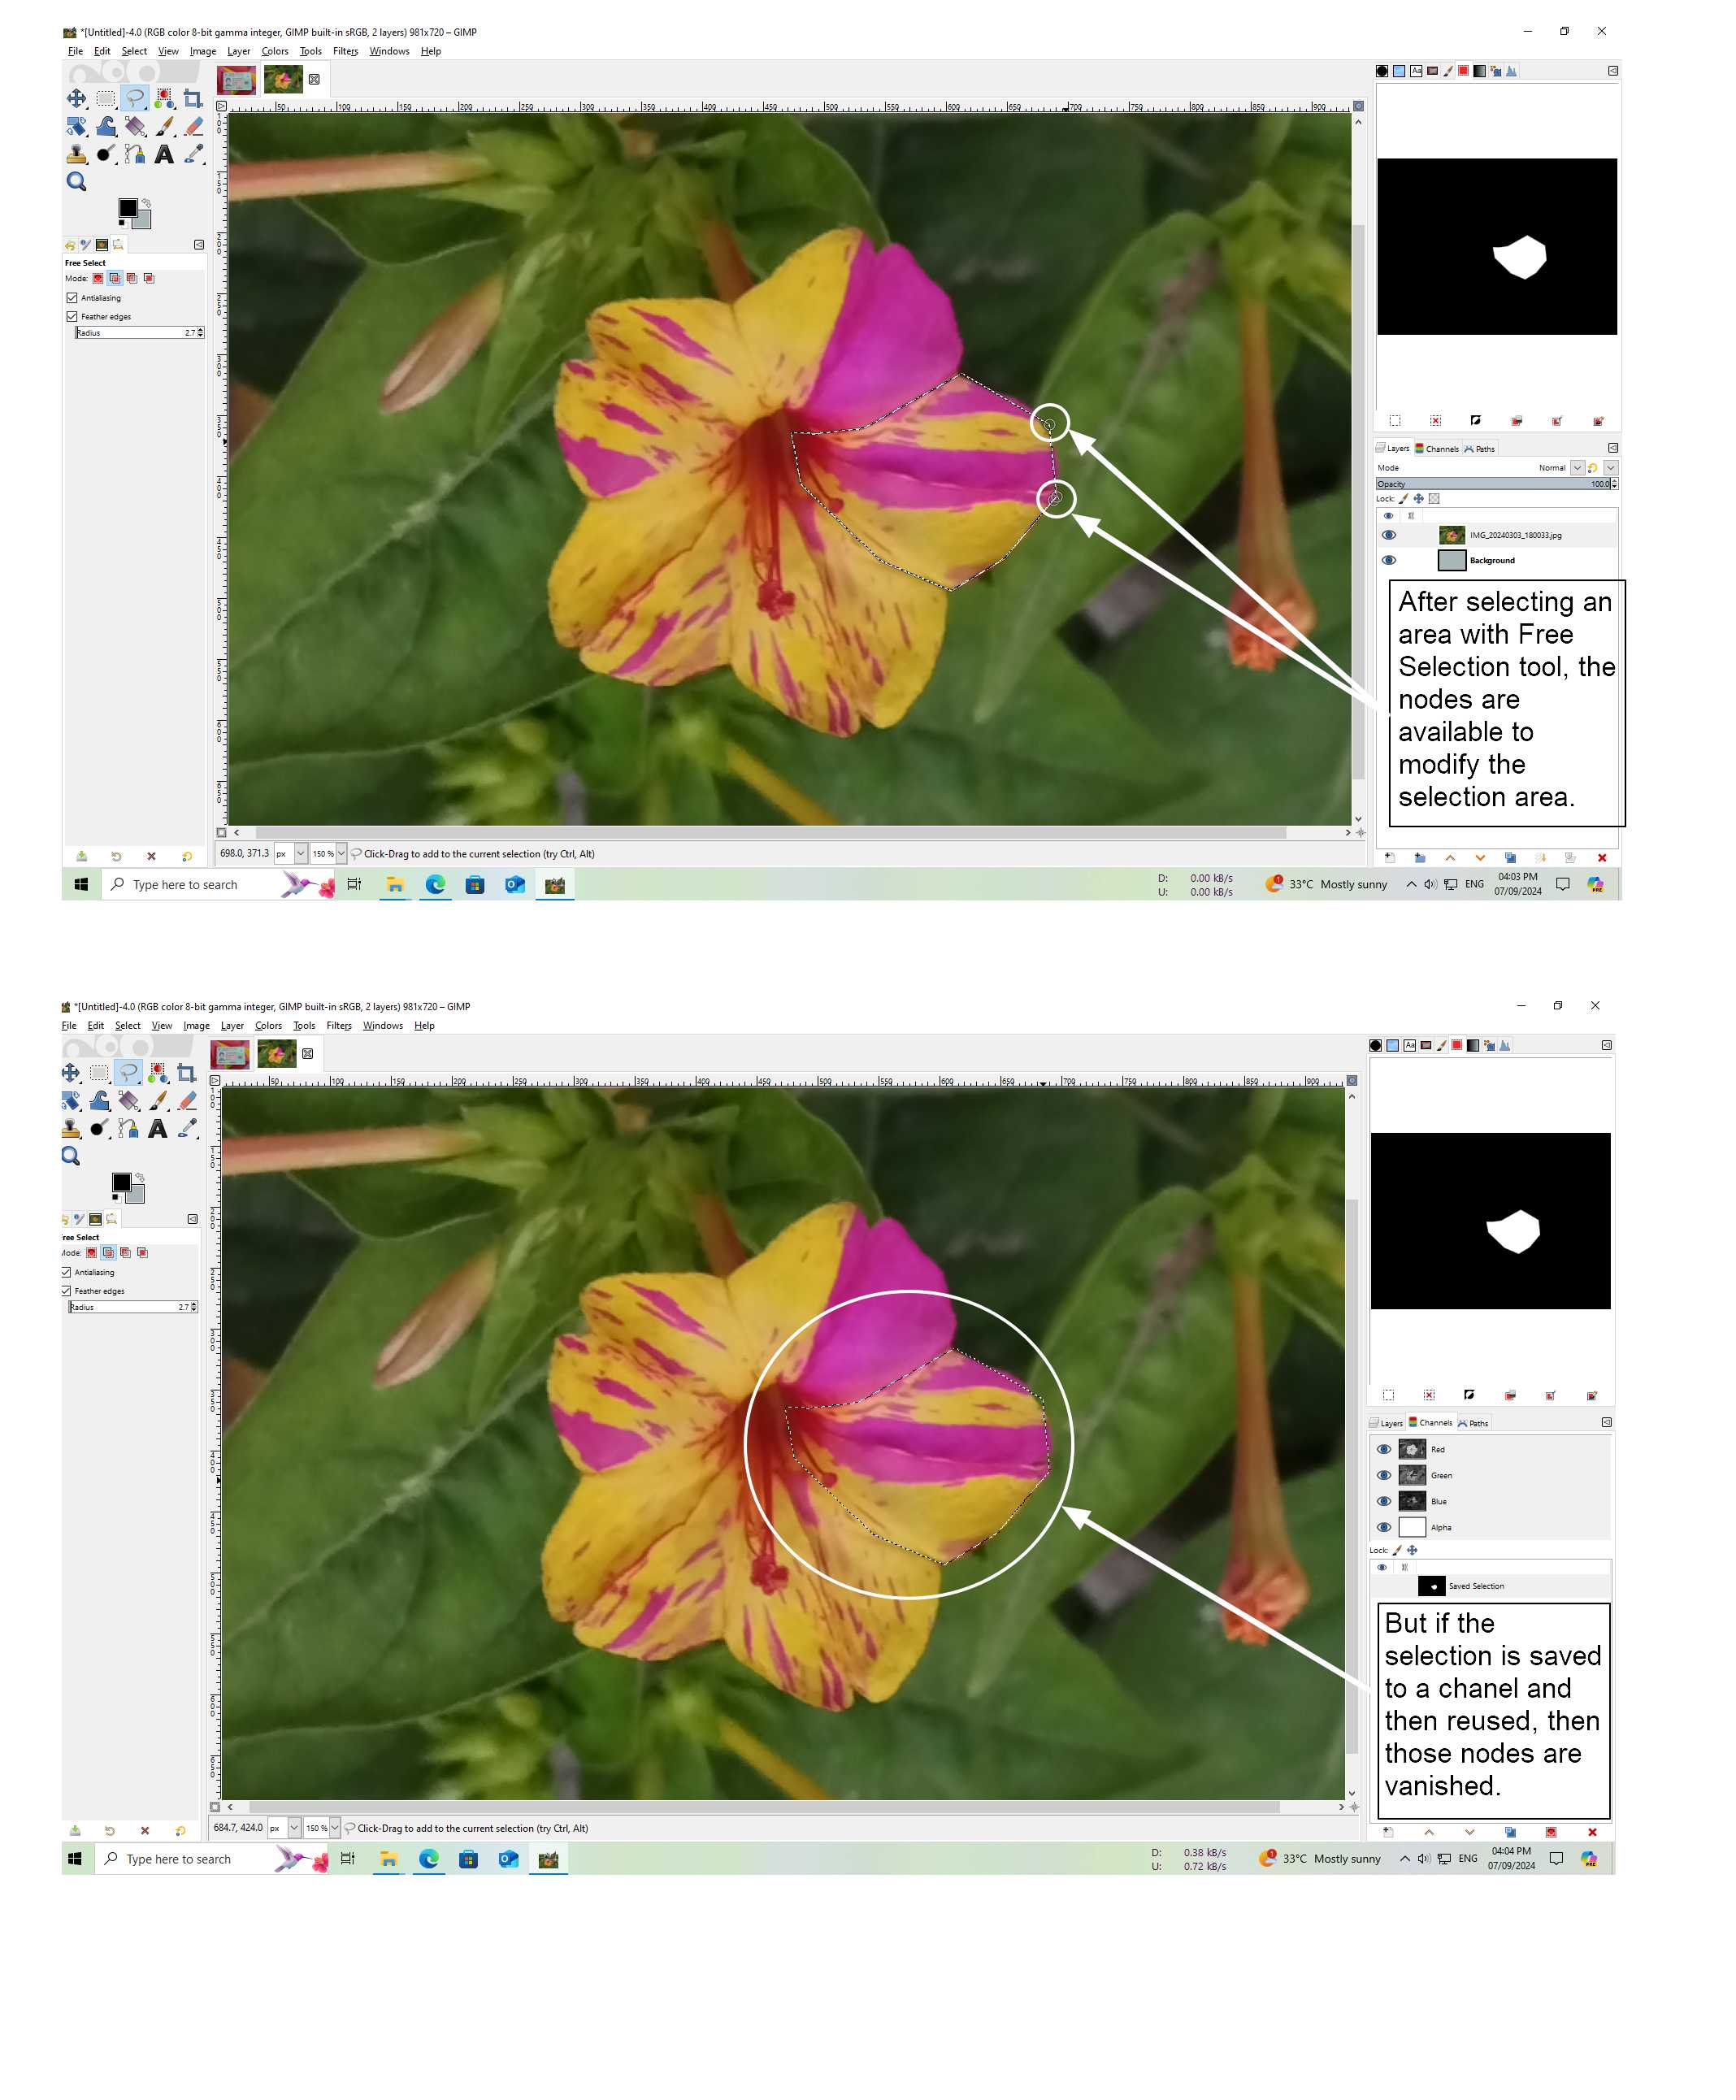Toggle visibility of the Alpha channel
The height and width of the screenshot is (2100, 1736).
coord(1383,1527)
